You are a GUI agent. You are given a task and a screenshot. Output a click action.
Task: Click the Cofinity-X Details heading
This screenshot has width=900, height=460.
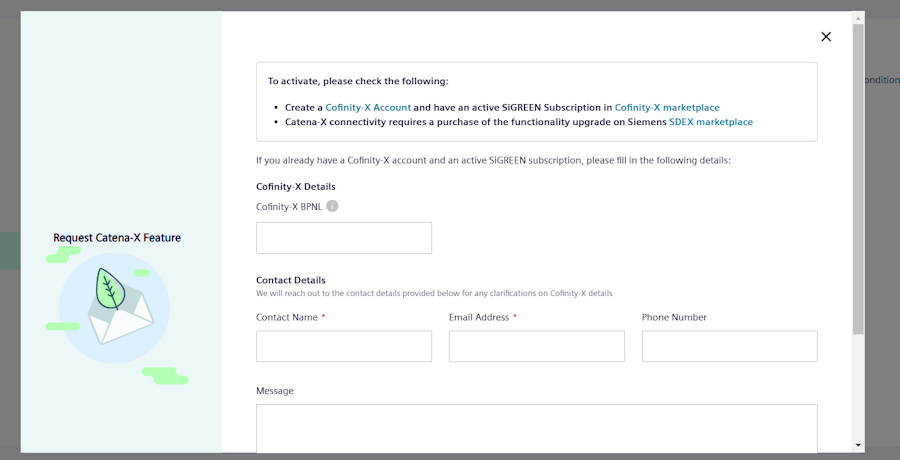point(296,187)
